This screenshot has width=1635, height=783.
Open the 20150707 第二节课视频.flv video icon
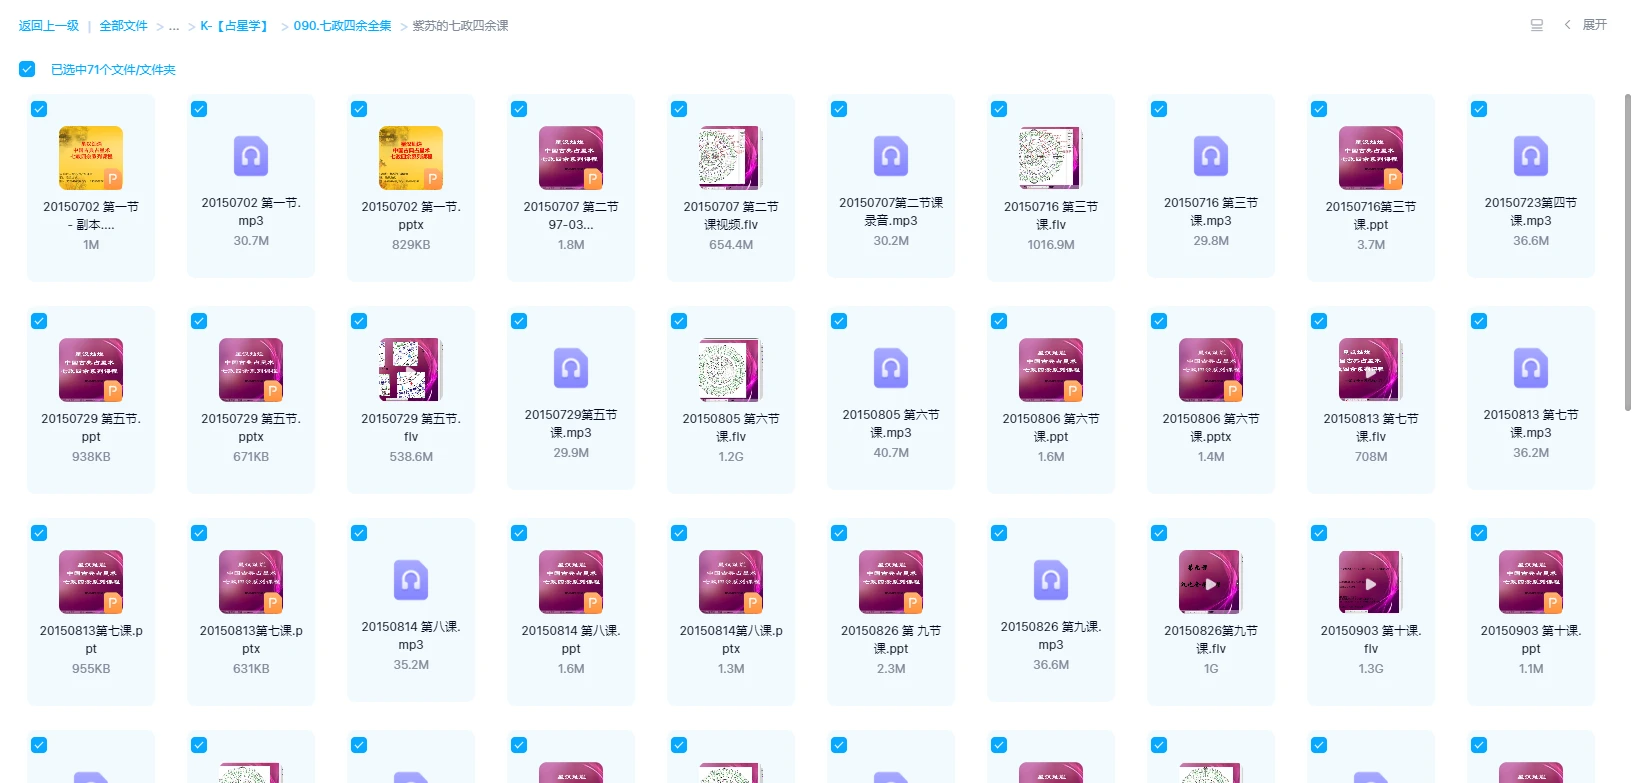(x=731, y=158)
